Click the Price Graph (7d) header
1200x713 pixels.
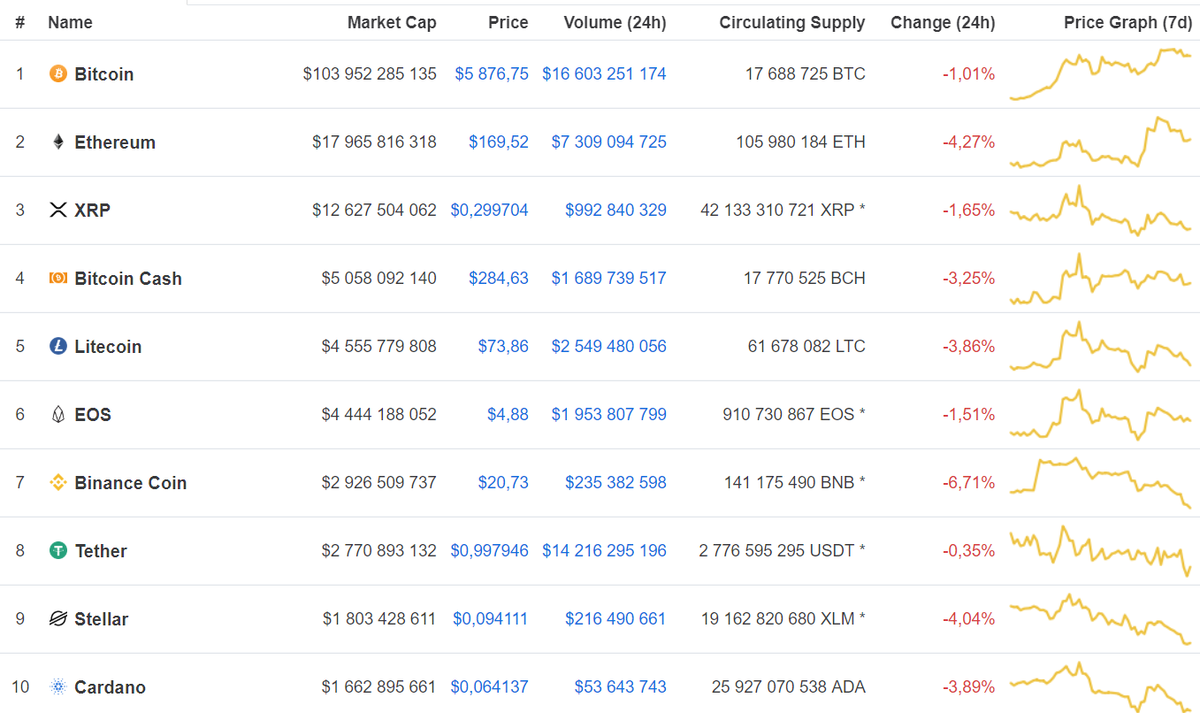[x=1127, y=22]
